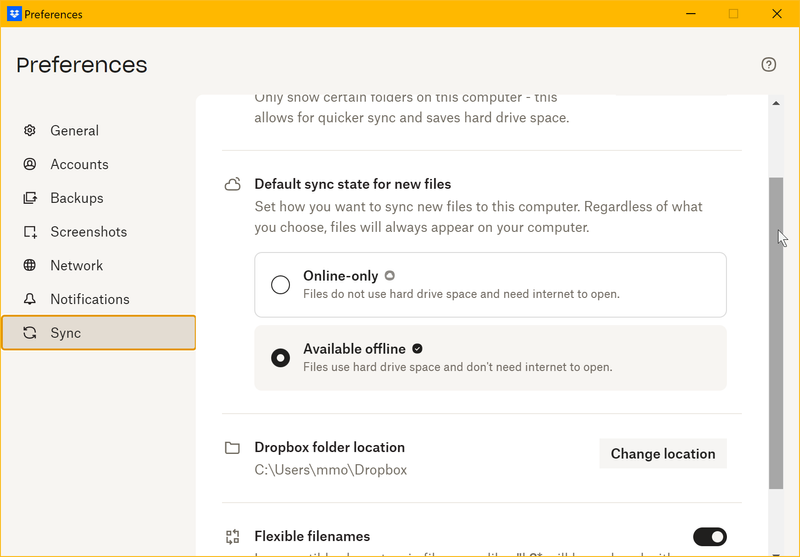This screenshot has width=800, height=557.
Task: Click the Dropbox logo in the title bar
Action: click(14, 14)
